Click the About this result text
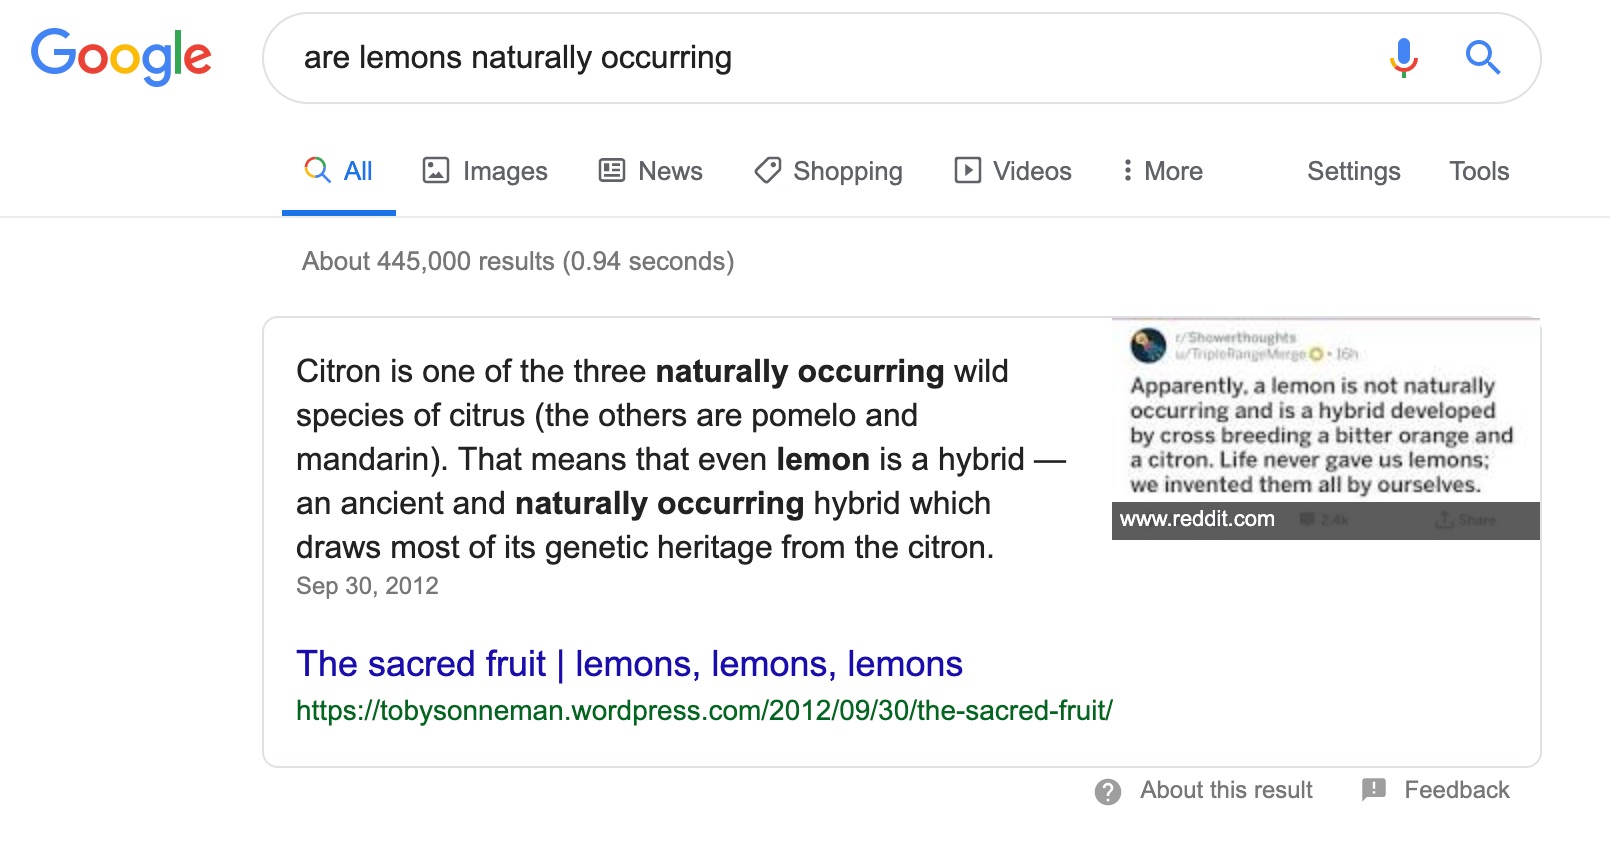 [x=1226, y=790]
